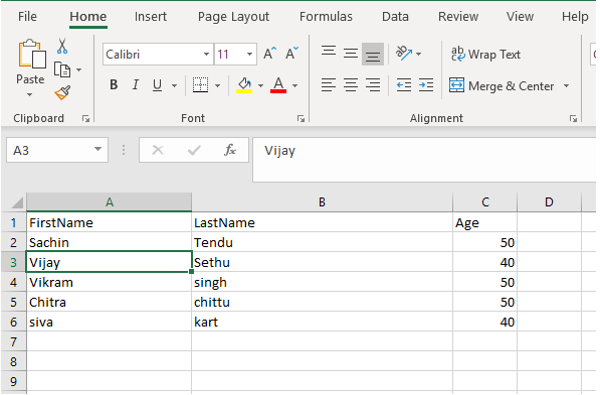This screenshot has width=600, height=395.
Task: Select cell containing Sachin
Action: click(109, 242)
